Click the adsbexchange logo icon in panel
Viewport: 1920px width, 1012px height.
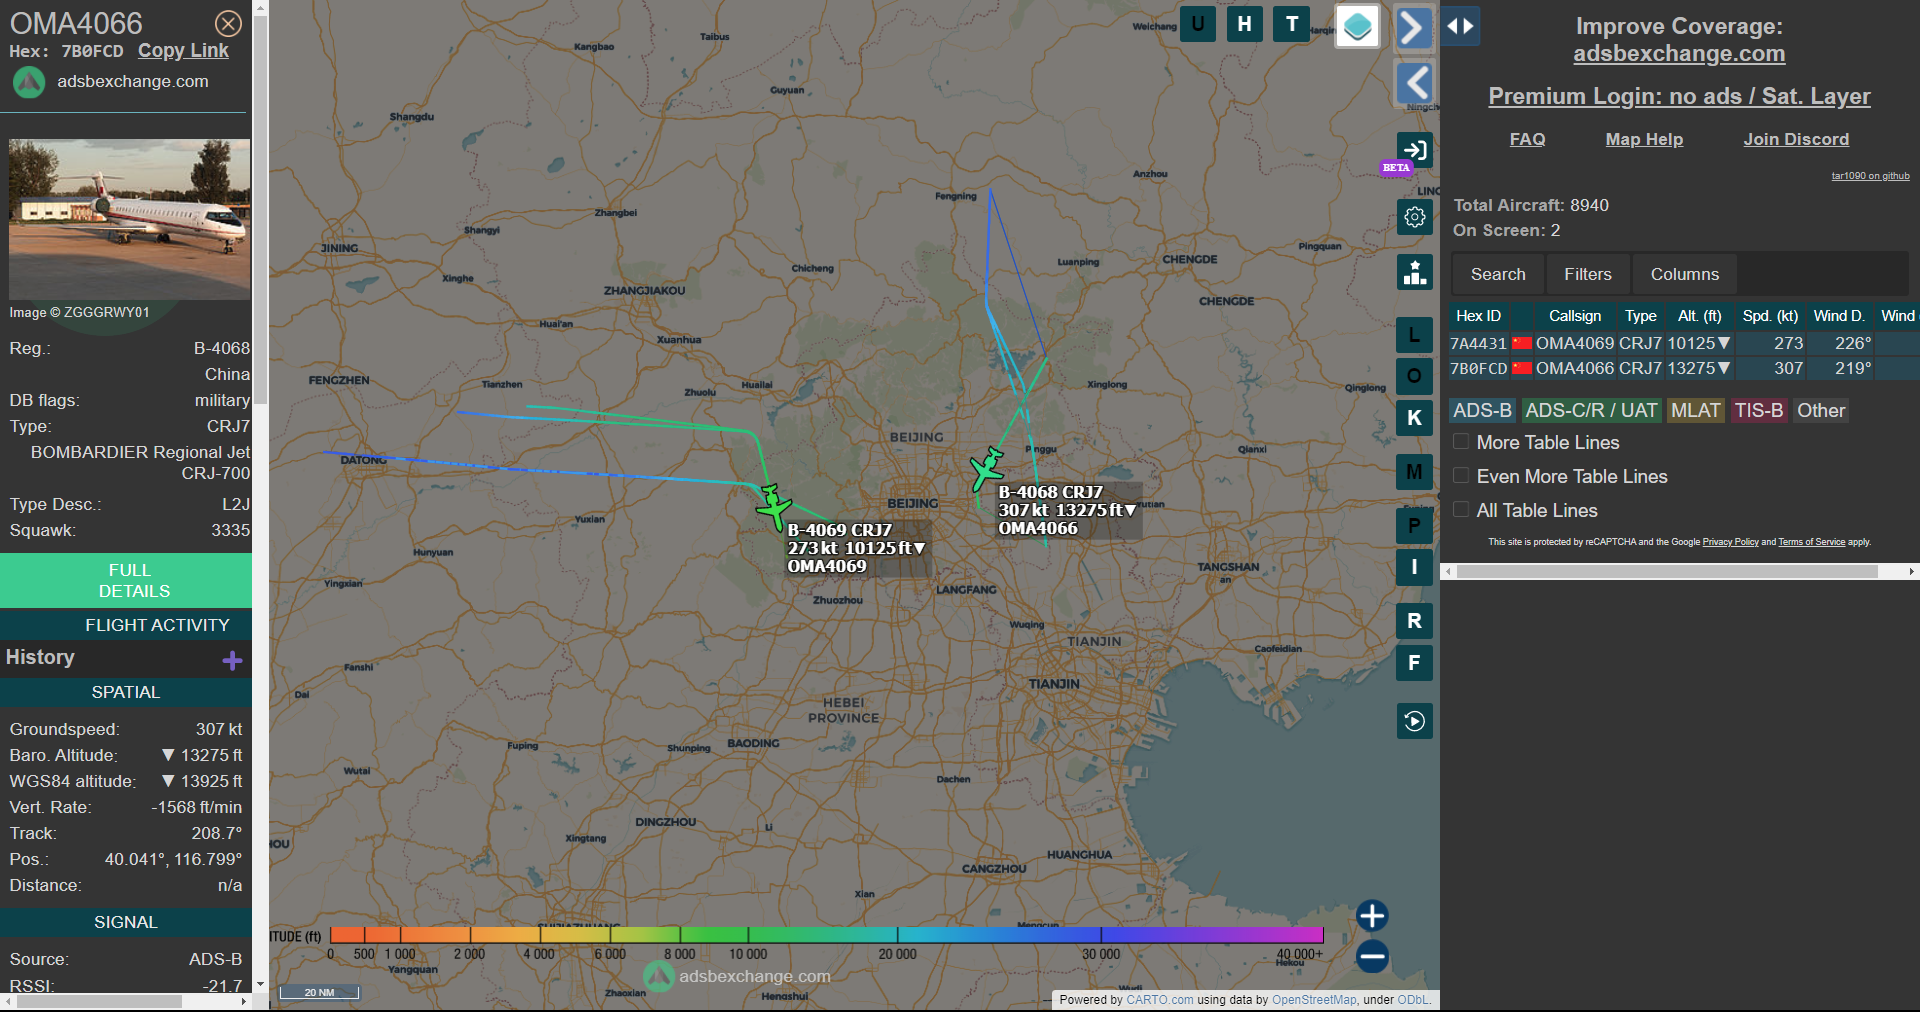(x=29, y=82)
